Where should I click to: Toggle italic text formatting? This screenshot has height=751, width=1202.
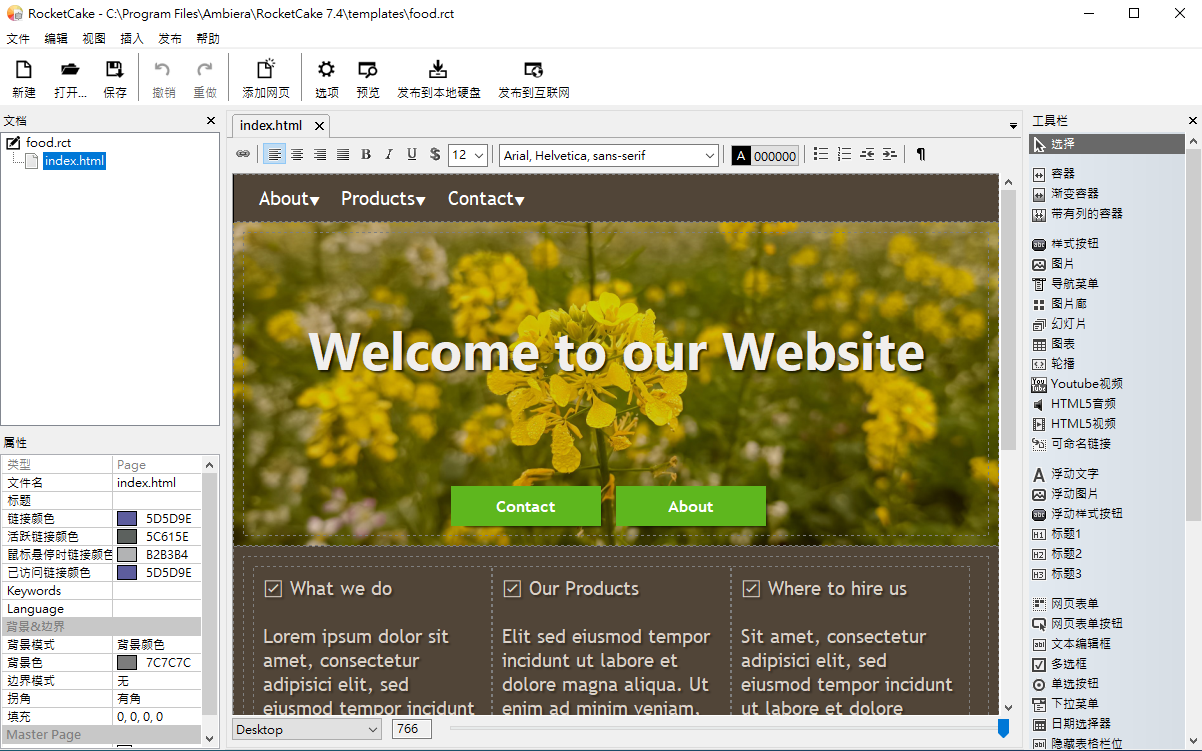[389, 154]
